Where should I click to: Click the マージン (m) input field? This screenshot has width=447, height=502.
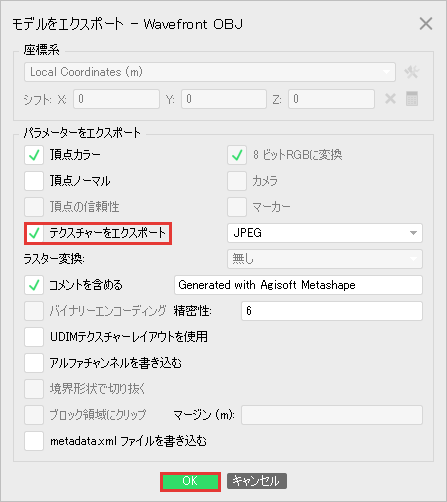[332, 415]
